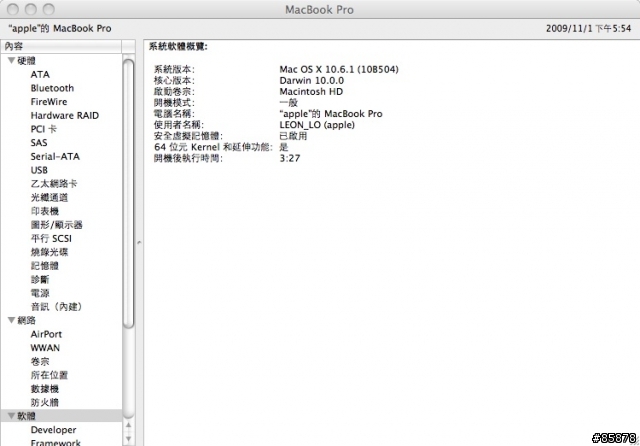The height and width of the screenshot is (446, 640).
Task: Click the sidebar scroll up arrow
Action: 129,425
